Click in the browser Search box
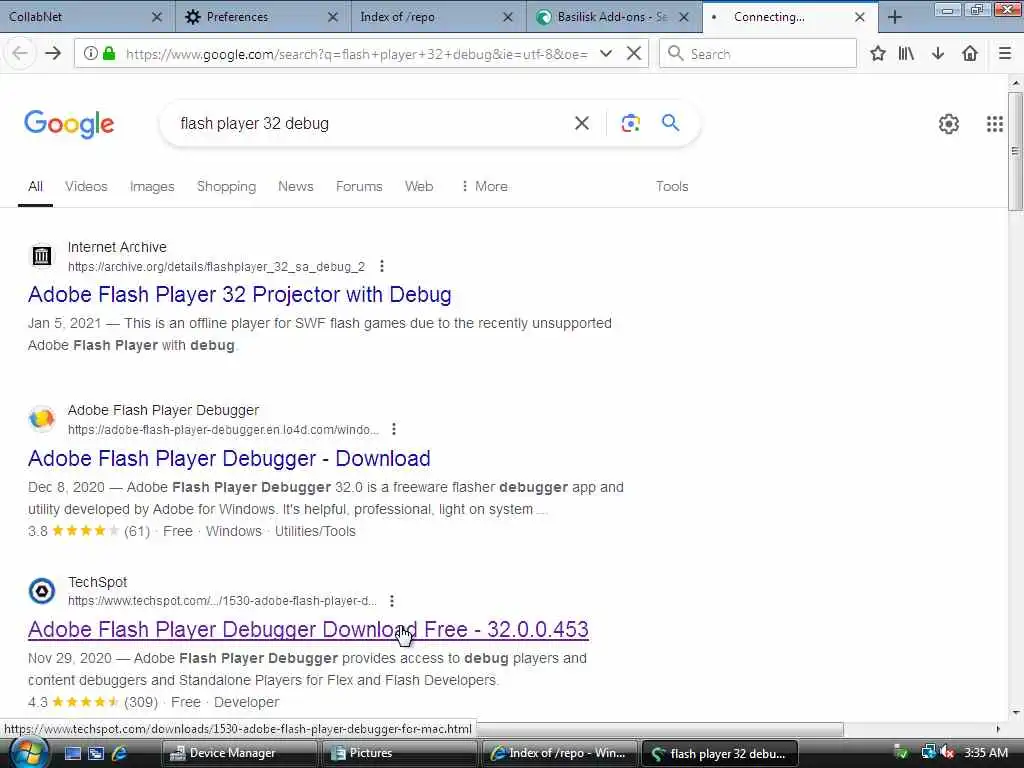Image resolution: width=1024 pixels, height=768 pixels. pos(758,54)
